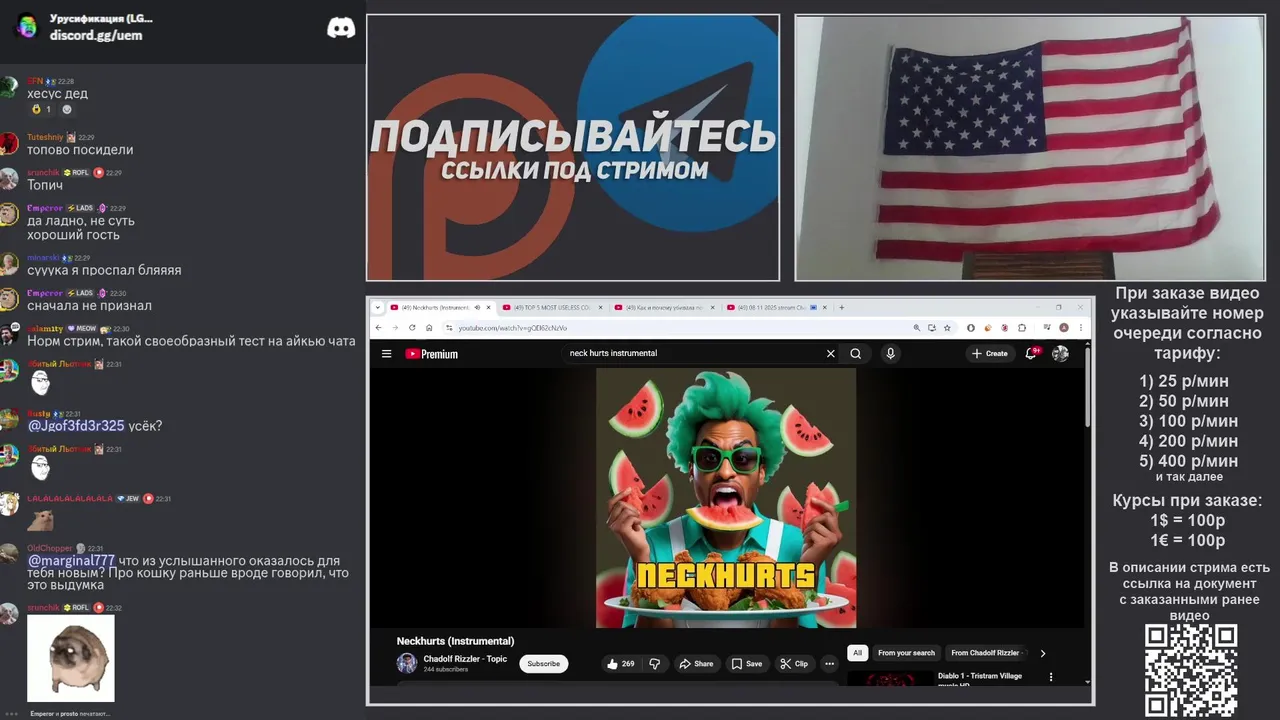Open the Create button menu
This screenshot has height=720, width=1280.
[x=989, y=353]
